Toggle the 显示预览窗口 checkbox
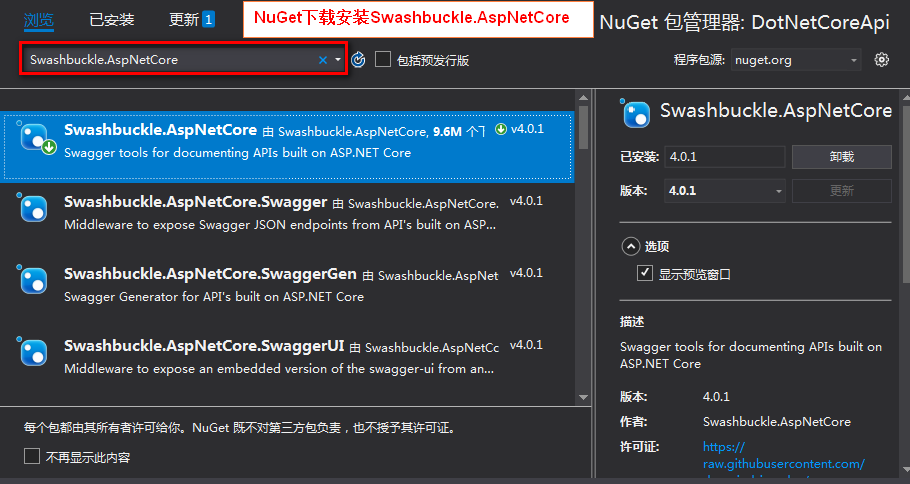910x484 pixels. (x=645, y=273)
